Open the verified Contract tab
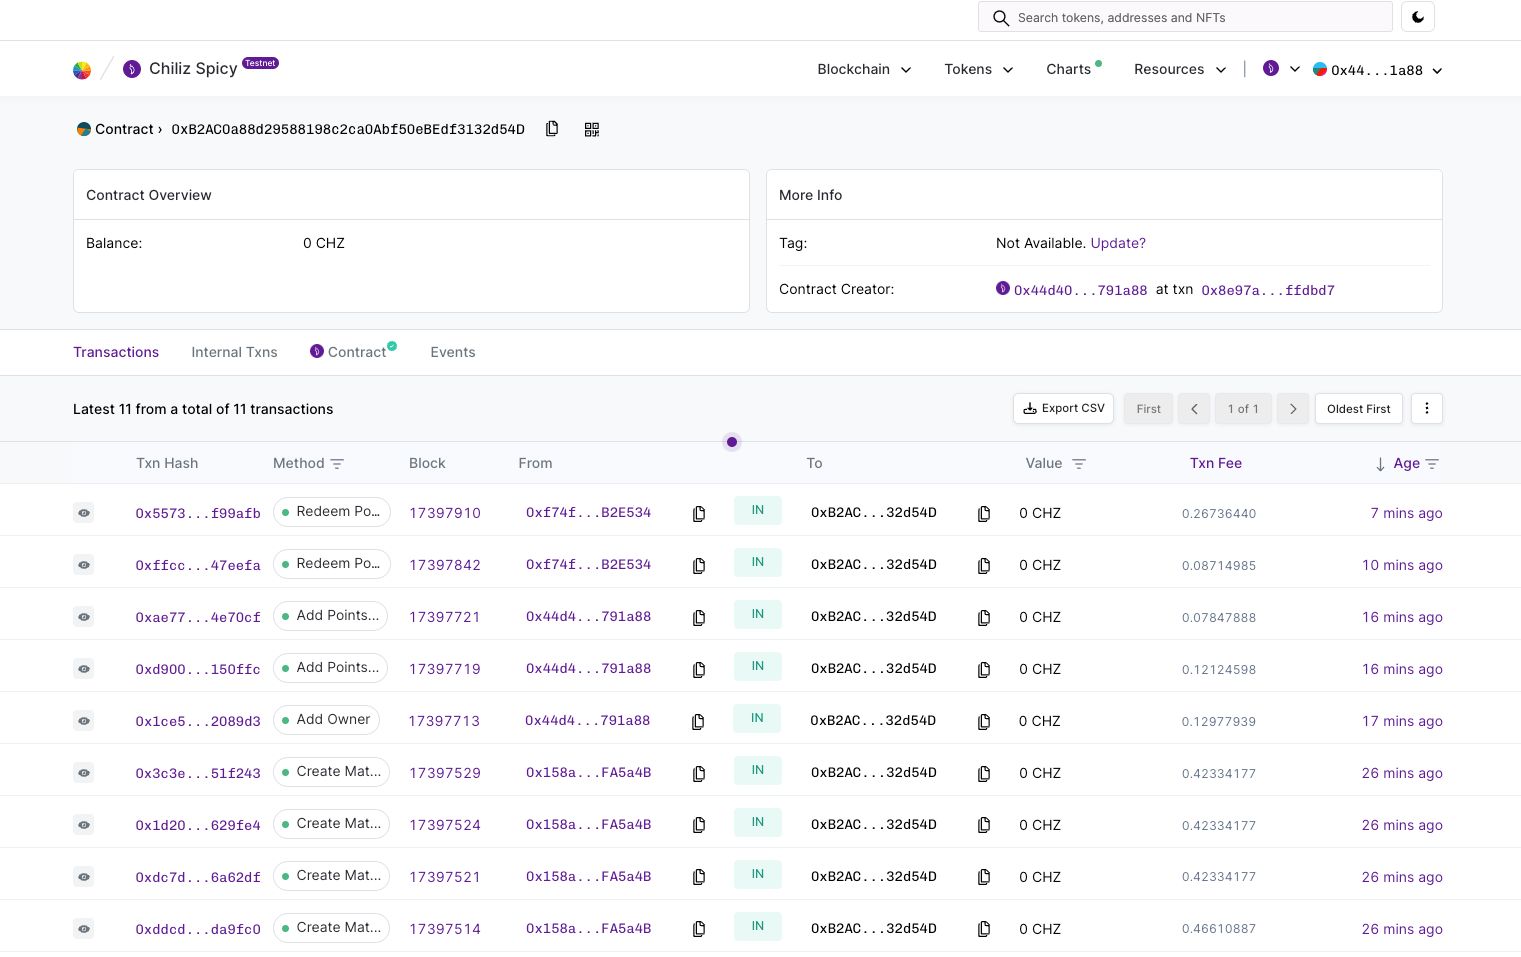1521x957 pixels. tap(353, 352)
